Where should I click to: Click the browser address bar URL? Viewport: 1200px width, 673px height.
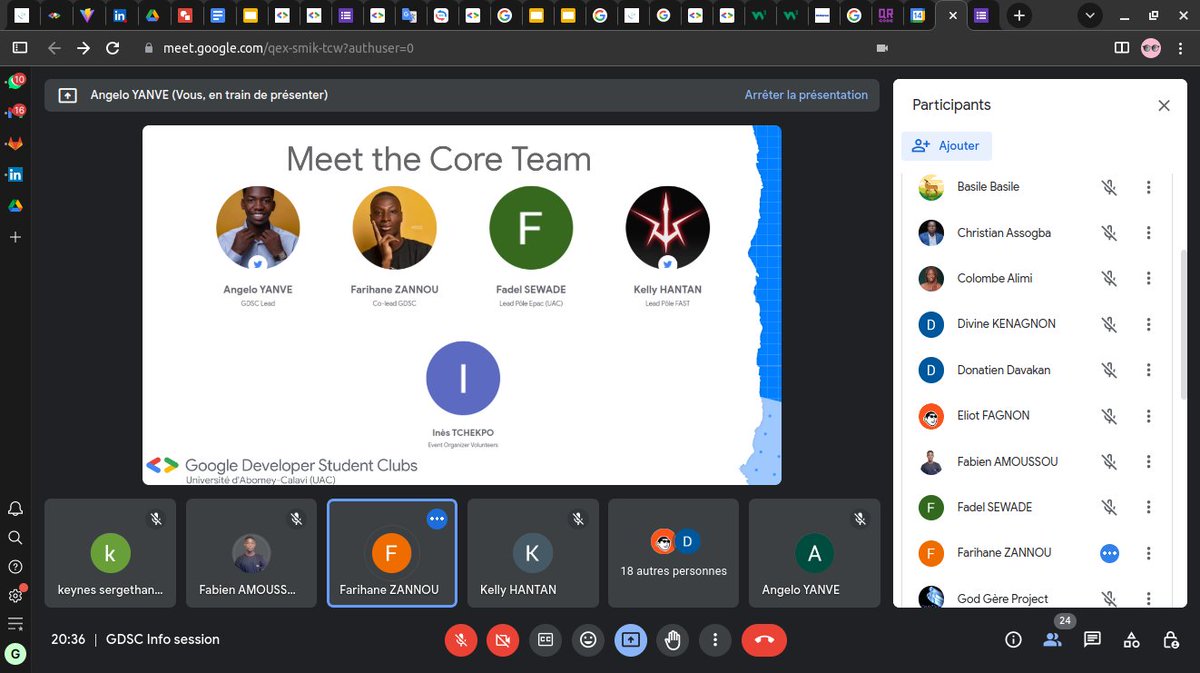(289, 48)
